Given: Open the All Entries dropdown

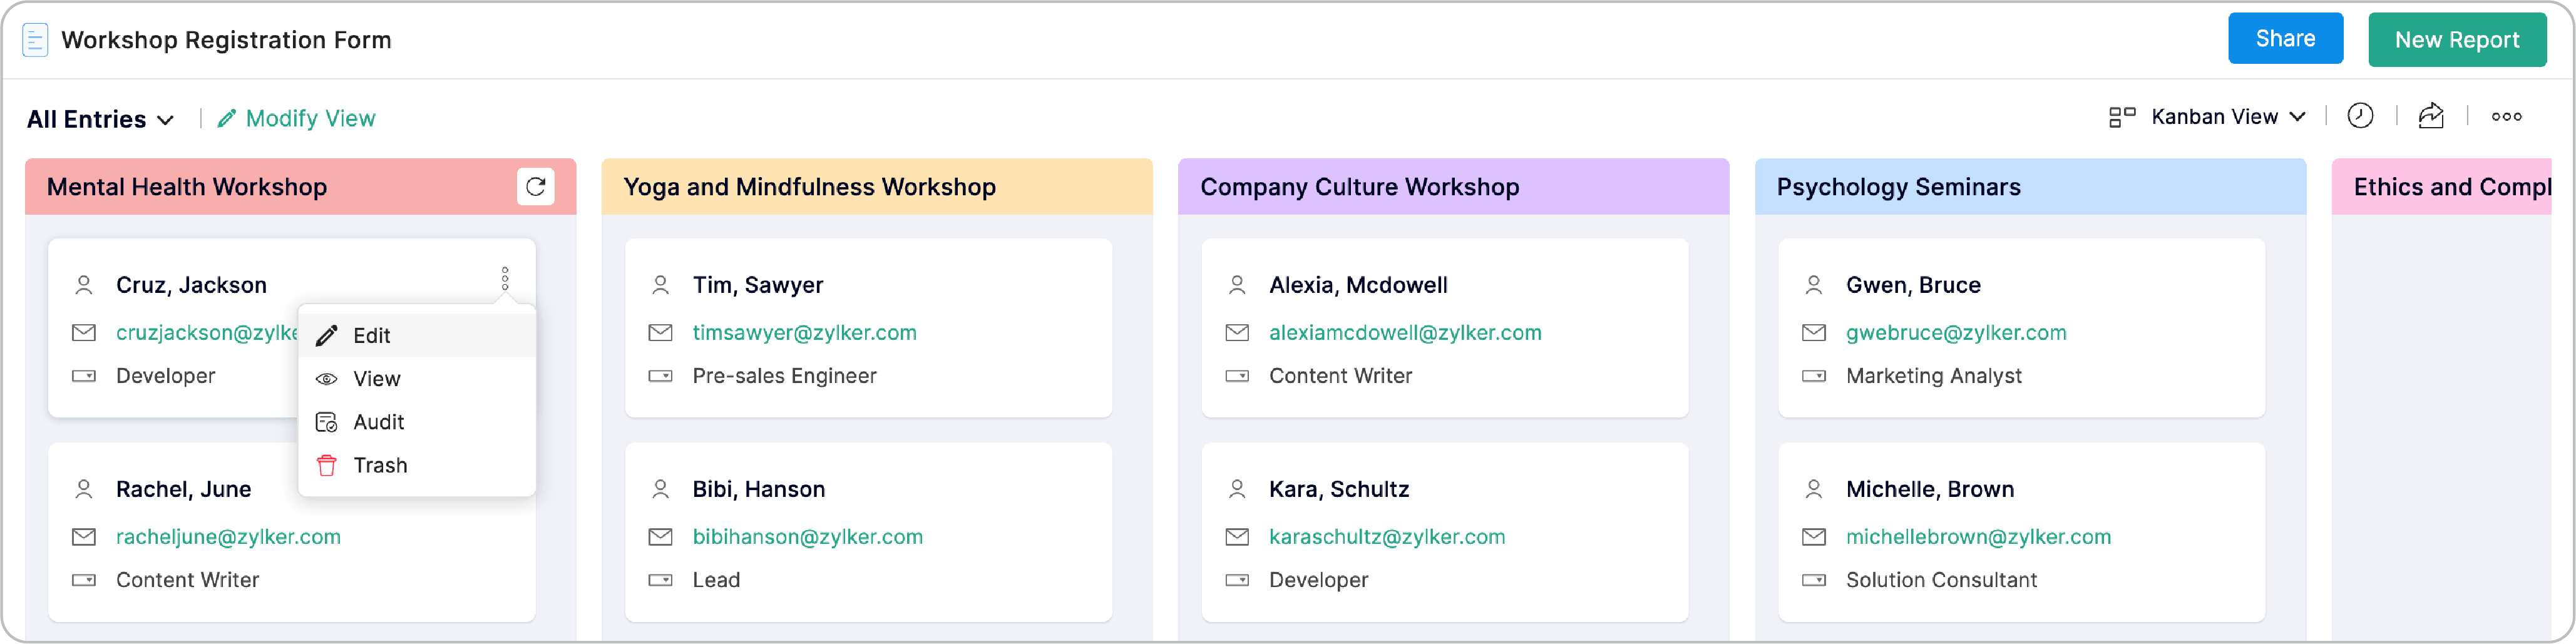Looking at the screenshot, I should coord(100,118).
